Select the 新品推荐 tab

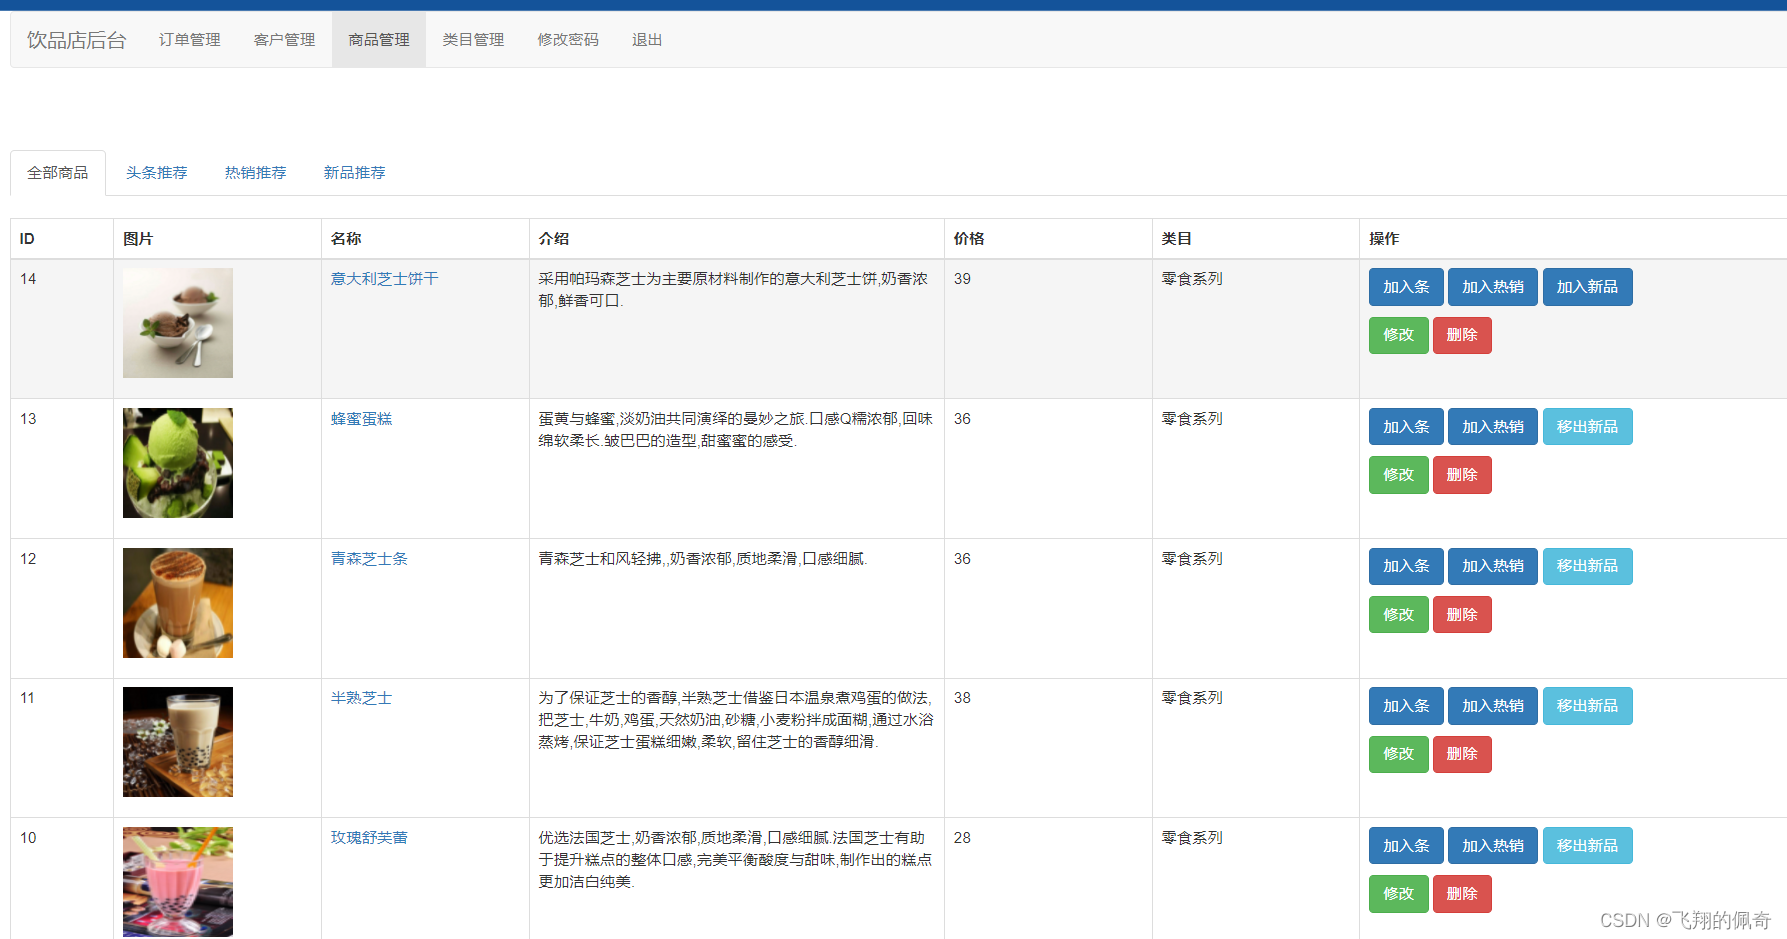[x=354, y=173]
